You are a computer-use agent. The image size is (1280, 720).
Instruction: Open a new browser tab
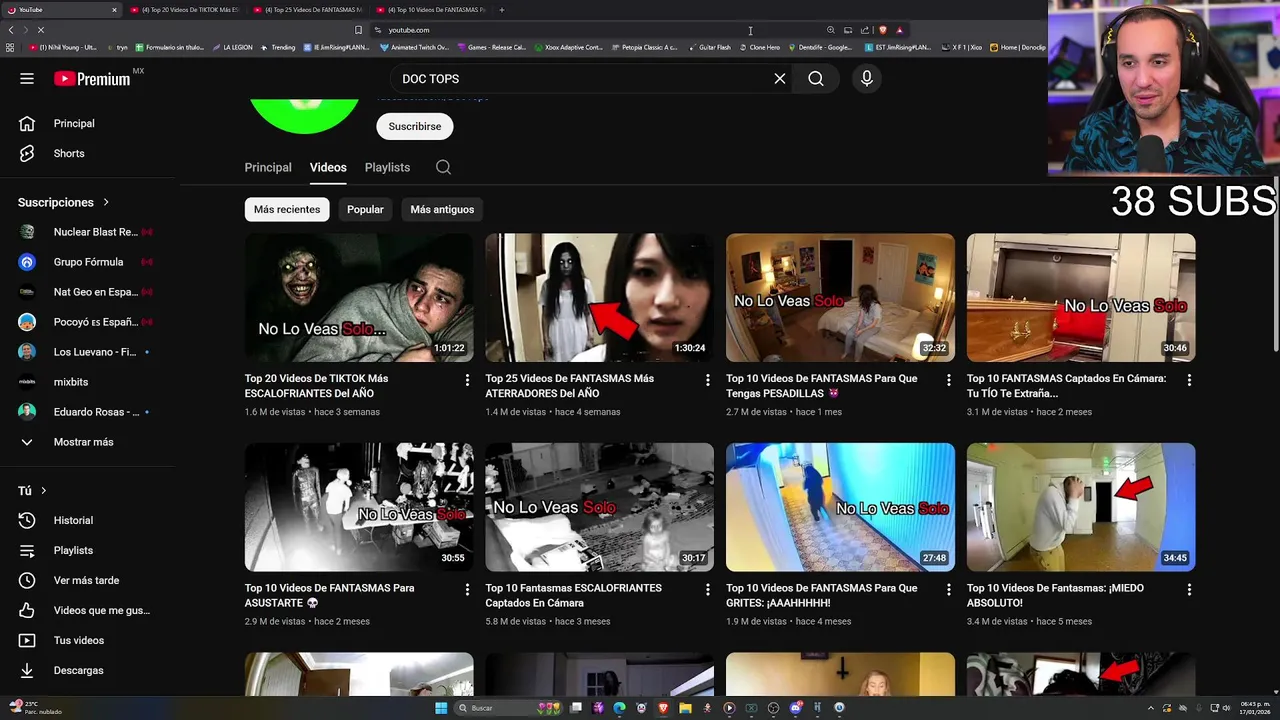click(502, 10)
